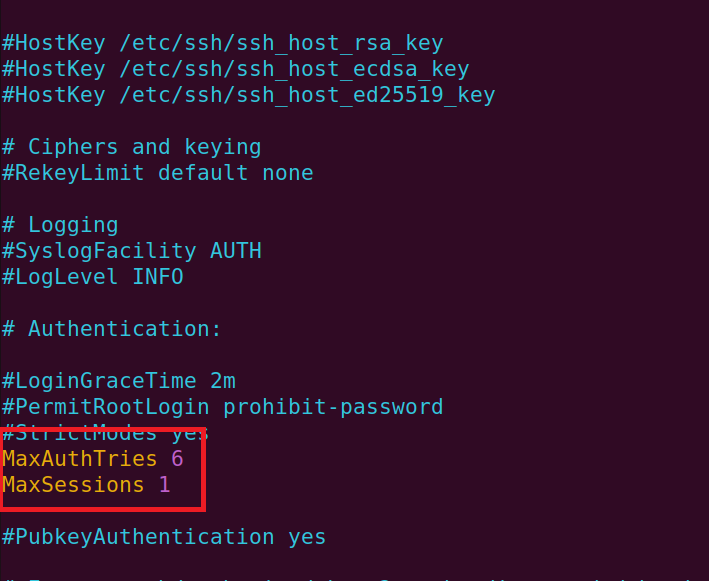Click the 'none' value of RekeyLimit
The width and height of the screenshot is (709, 581).
[288, 173]
